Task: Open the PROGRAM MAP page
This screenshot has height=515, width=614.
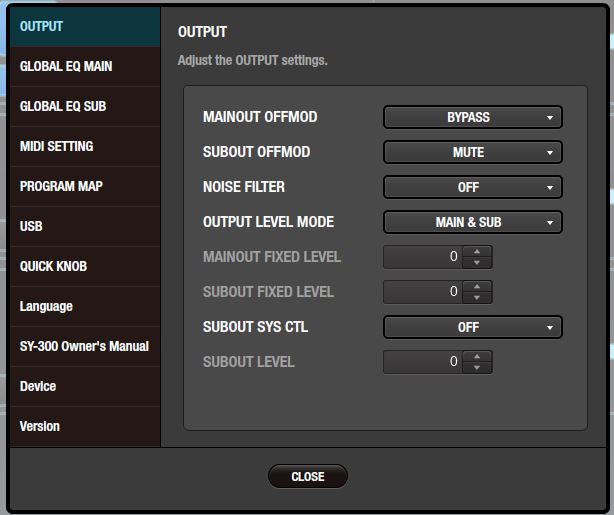Action: (x=85, y=186)
